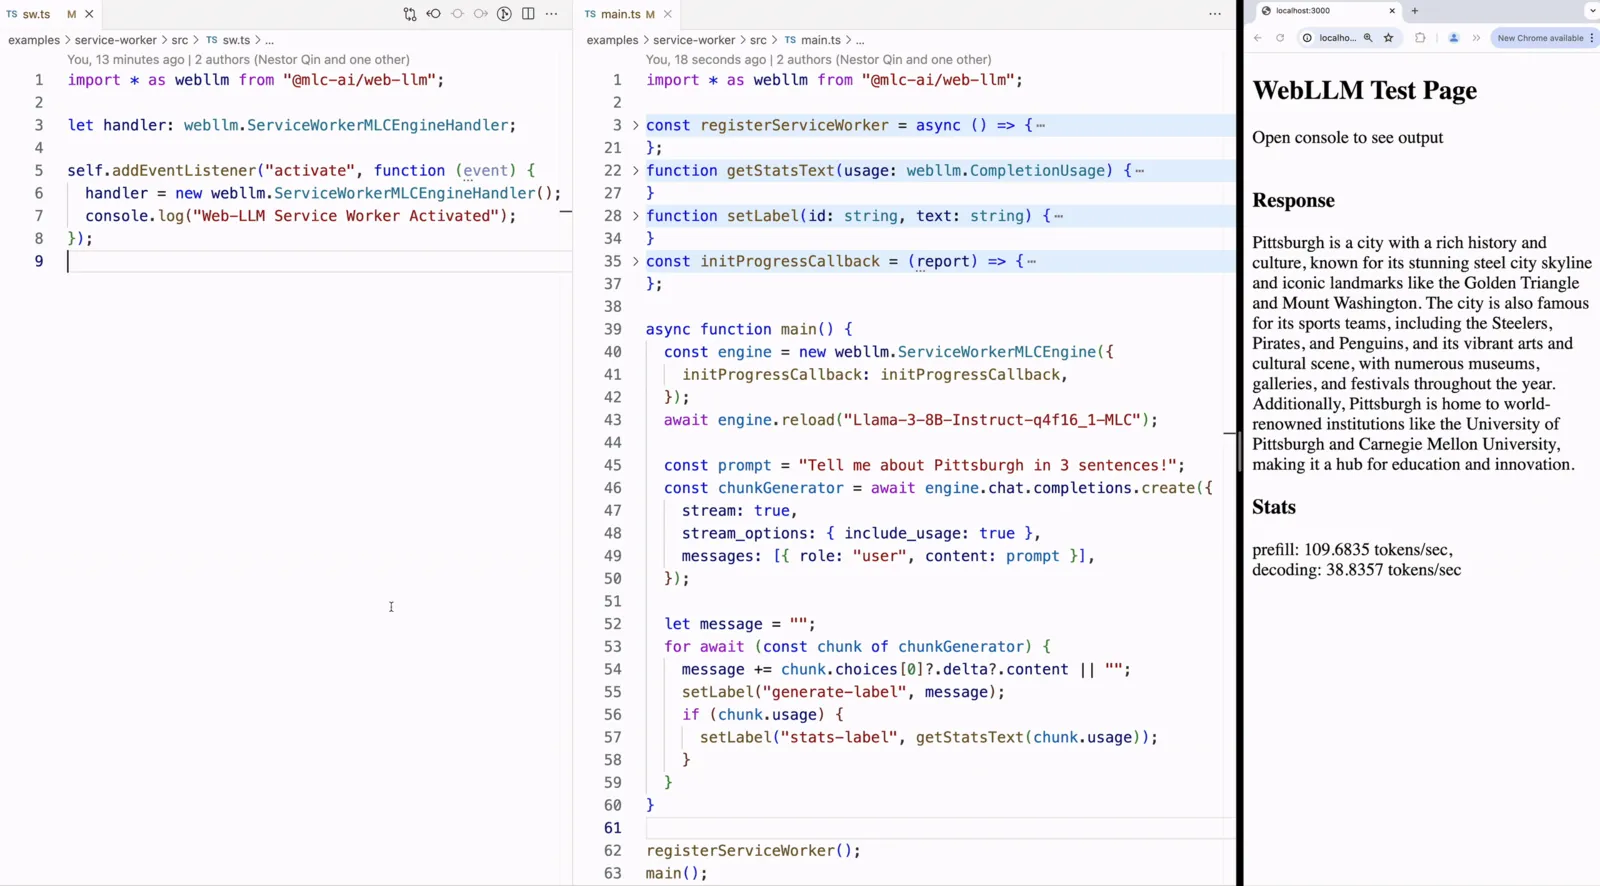
Task: Bookmark page with the star icon
Action: pyautogui.click(x=1388, y=38)
